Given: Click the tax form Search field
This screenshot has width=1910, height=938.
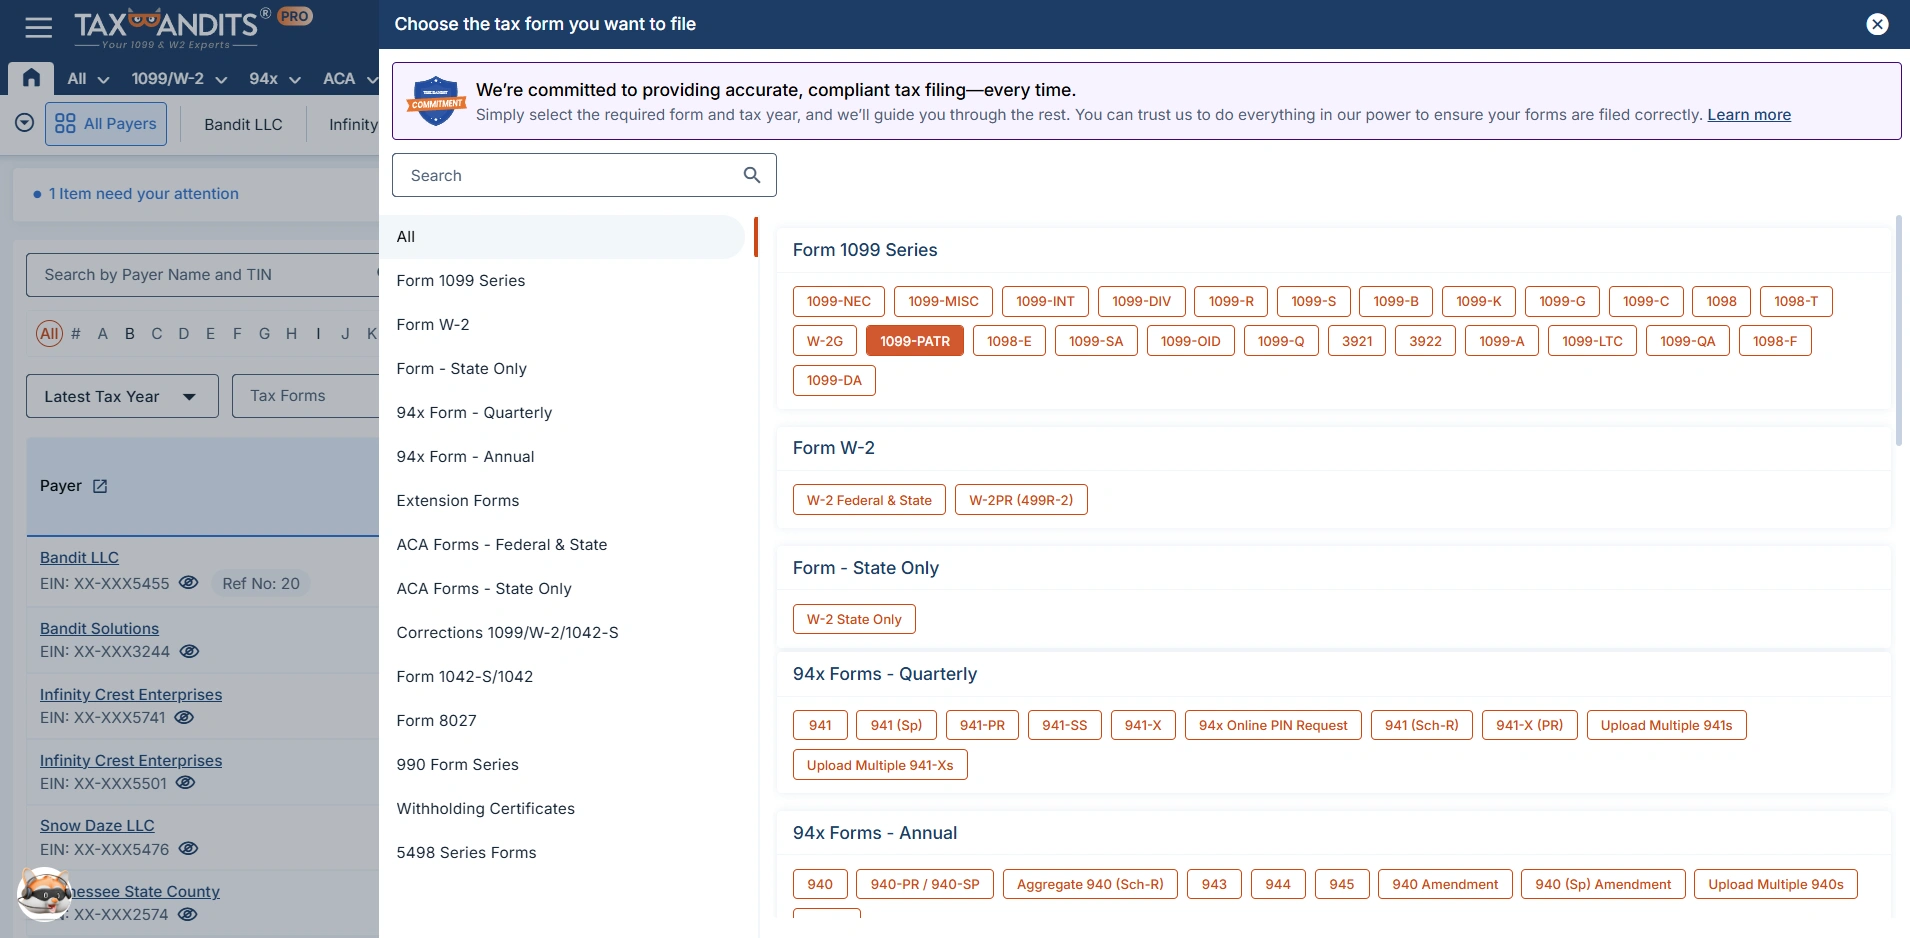Looking at the screenshot, I should [x=570, y=175].
